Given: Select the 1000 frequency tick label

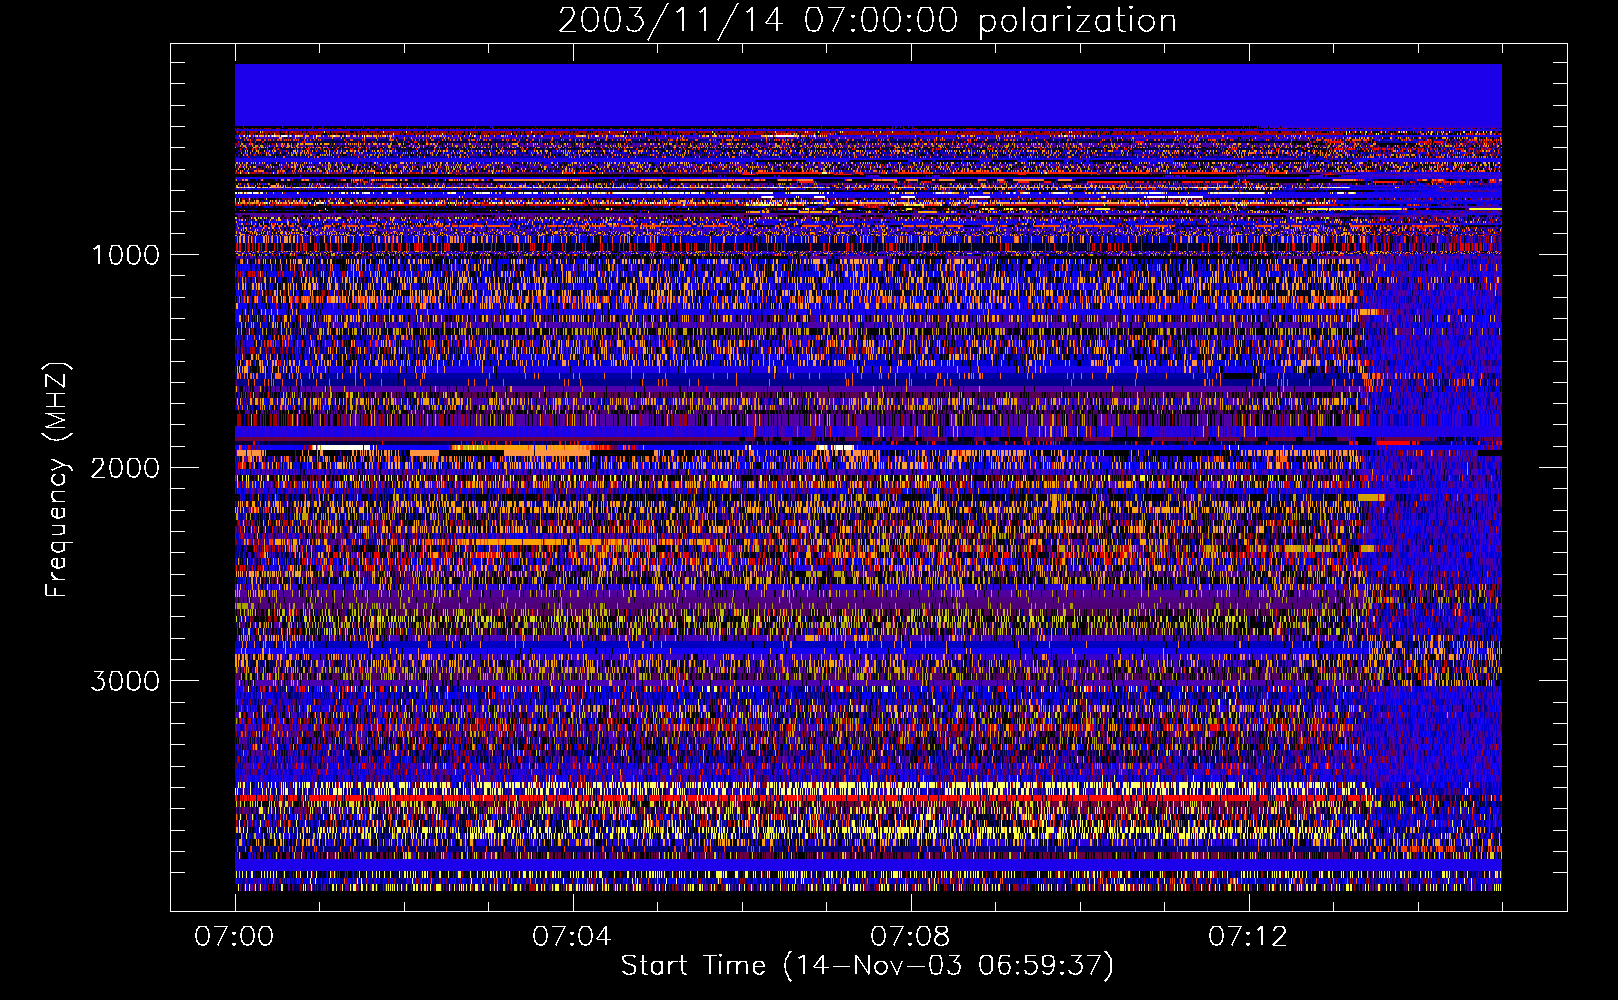Looking at the screenshot, I should 125,255.
